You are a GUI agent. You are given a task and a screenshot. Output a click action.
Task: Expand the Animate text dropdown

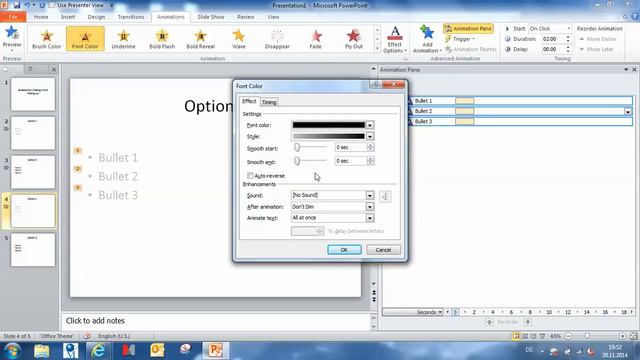click(x=370, y=218)
